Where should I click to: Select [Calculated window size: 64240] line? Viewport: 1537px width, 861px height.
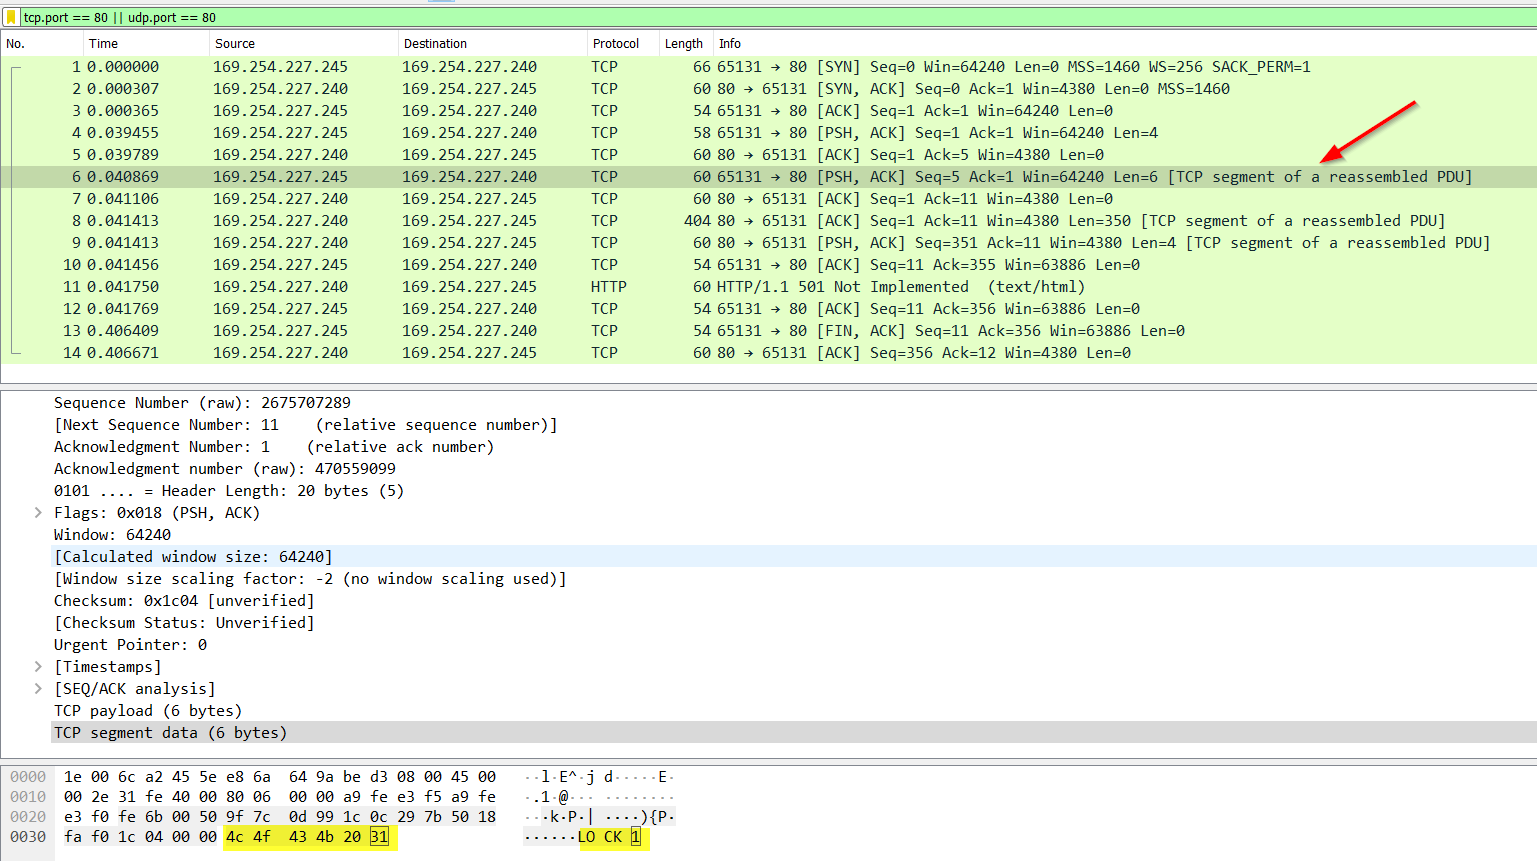pos(193,557)
